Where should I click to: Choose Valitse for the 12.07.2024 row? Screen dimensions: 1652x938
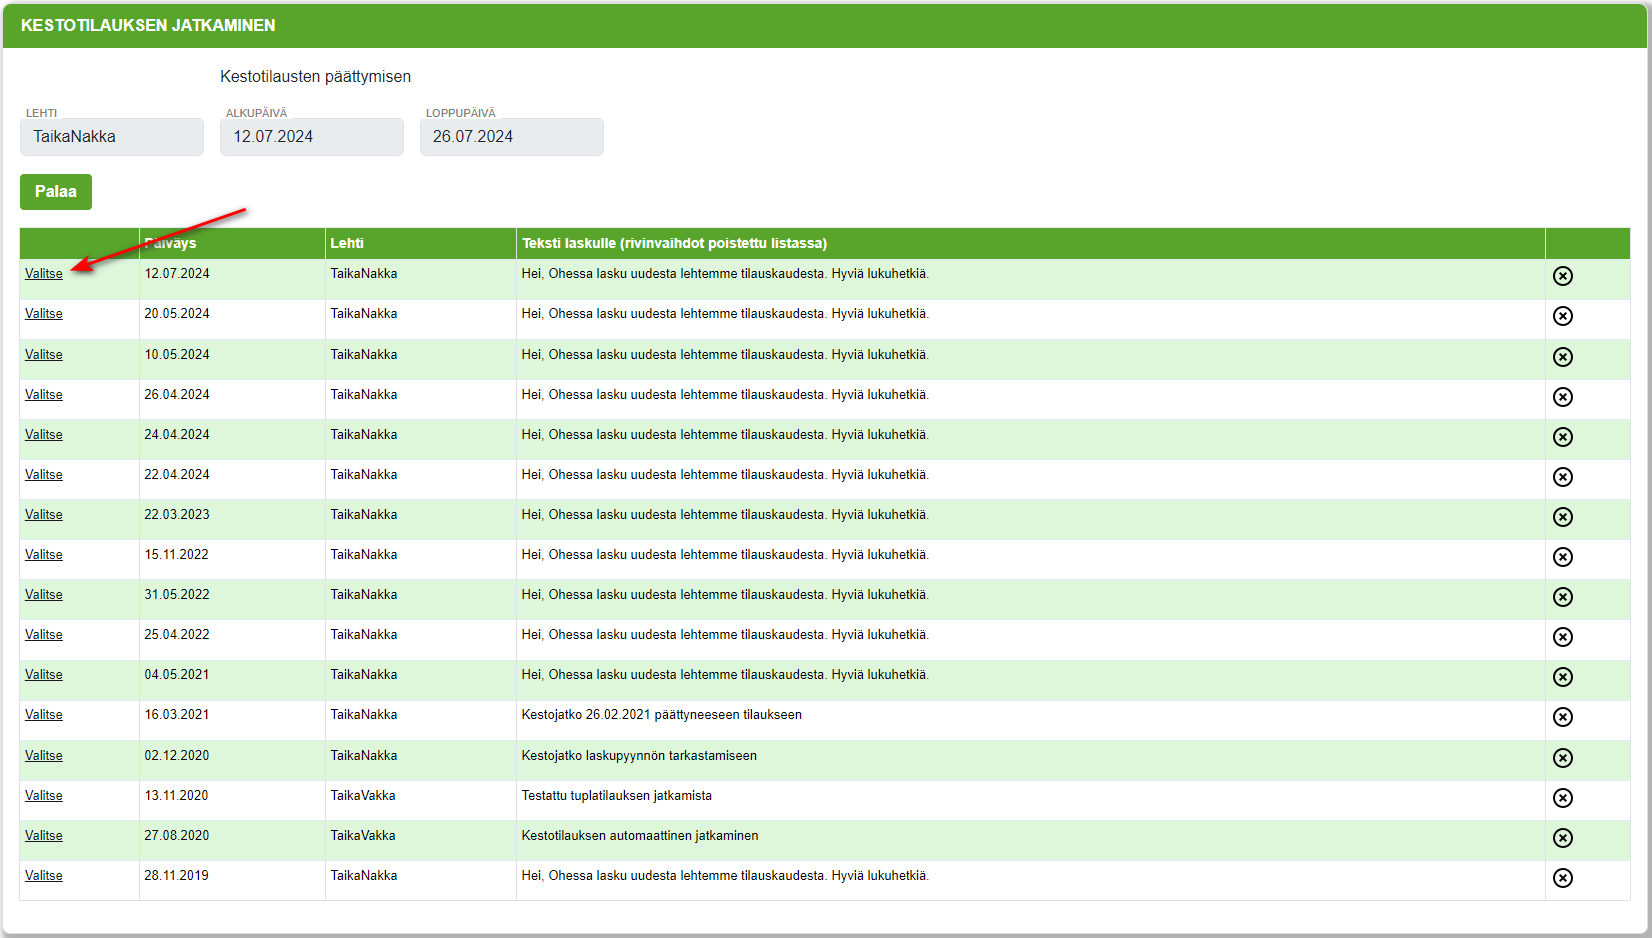tap(44, 274)
